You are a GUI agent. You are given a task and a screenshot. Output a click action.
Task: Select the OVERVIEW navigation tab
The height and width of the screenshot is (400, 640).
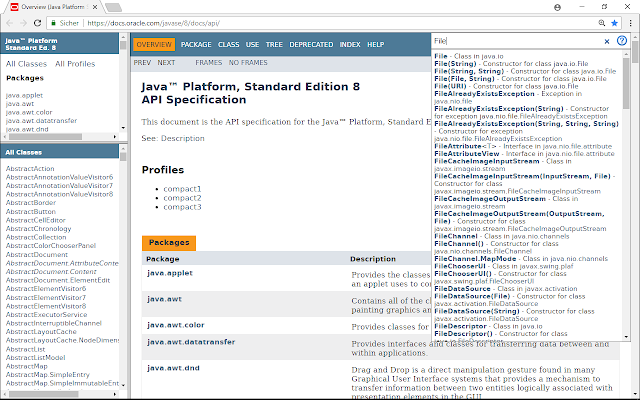154,44
